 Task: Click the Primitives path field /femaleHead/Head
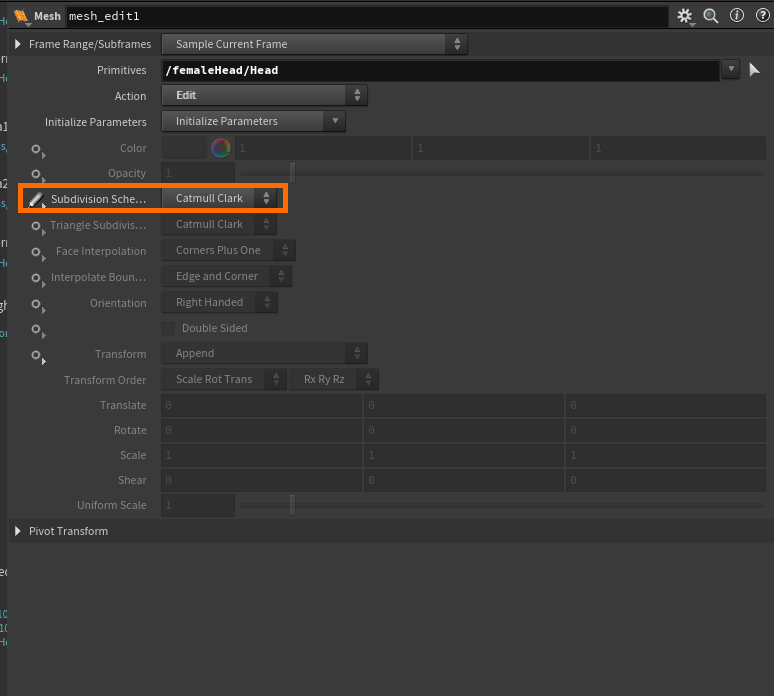pyautogui.click(x=440, y=70)
